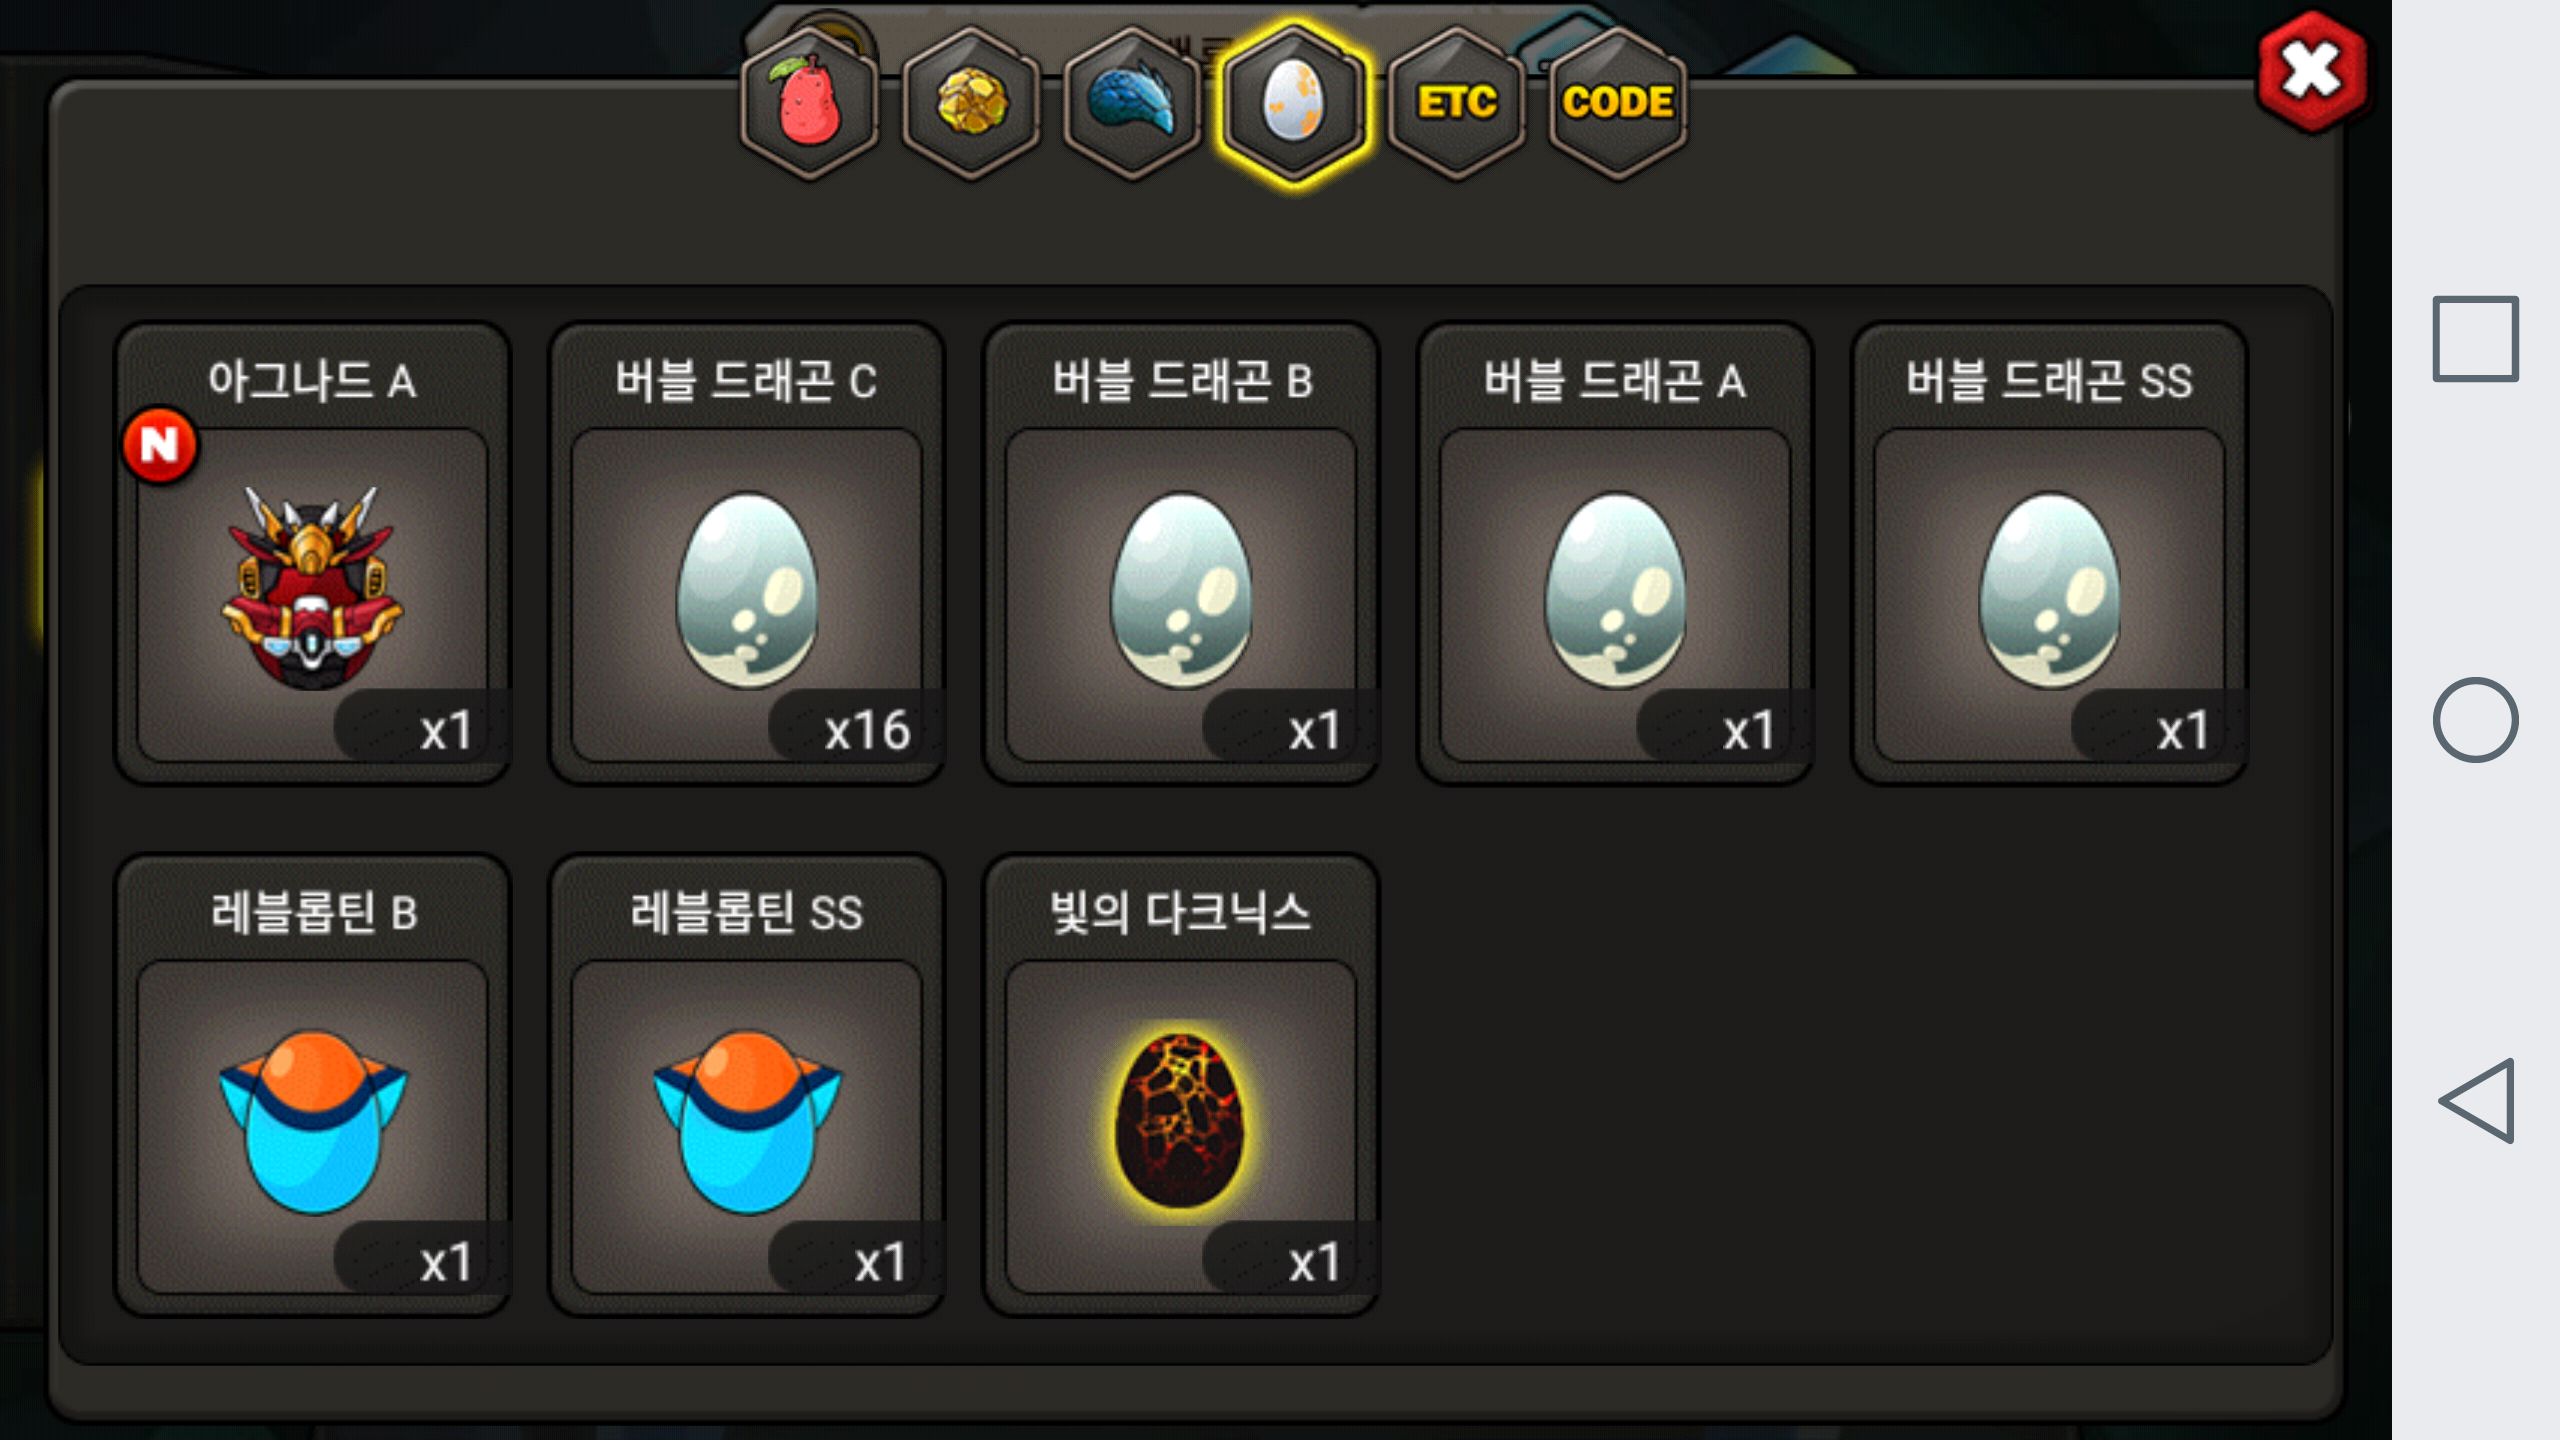The image size is (2560, 1440).
Task: Select the 버블 드래곤 B egg
Action: (1181, 554)
